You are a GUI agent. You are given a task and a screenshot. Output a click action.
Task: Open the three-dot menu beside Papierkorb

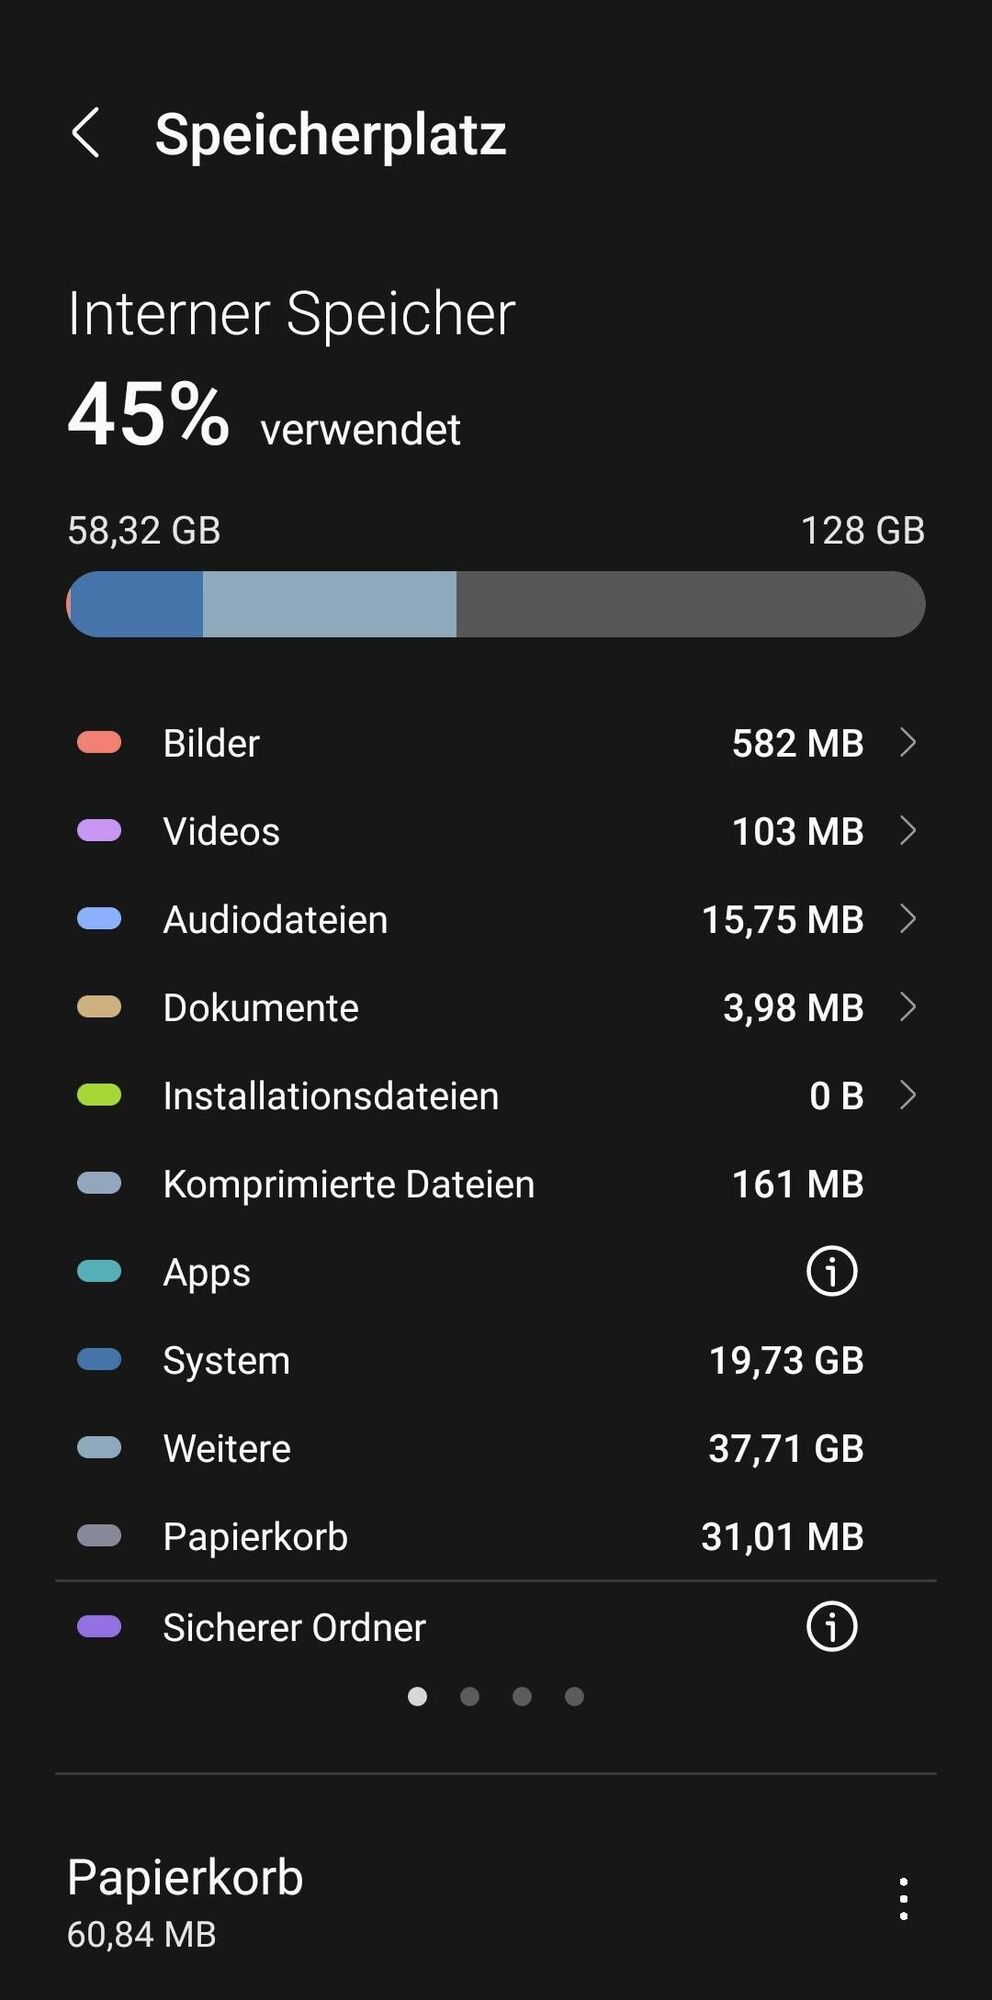point(904,1898)
